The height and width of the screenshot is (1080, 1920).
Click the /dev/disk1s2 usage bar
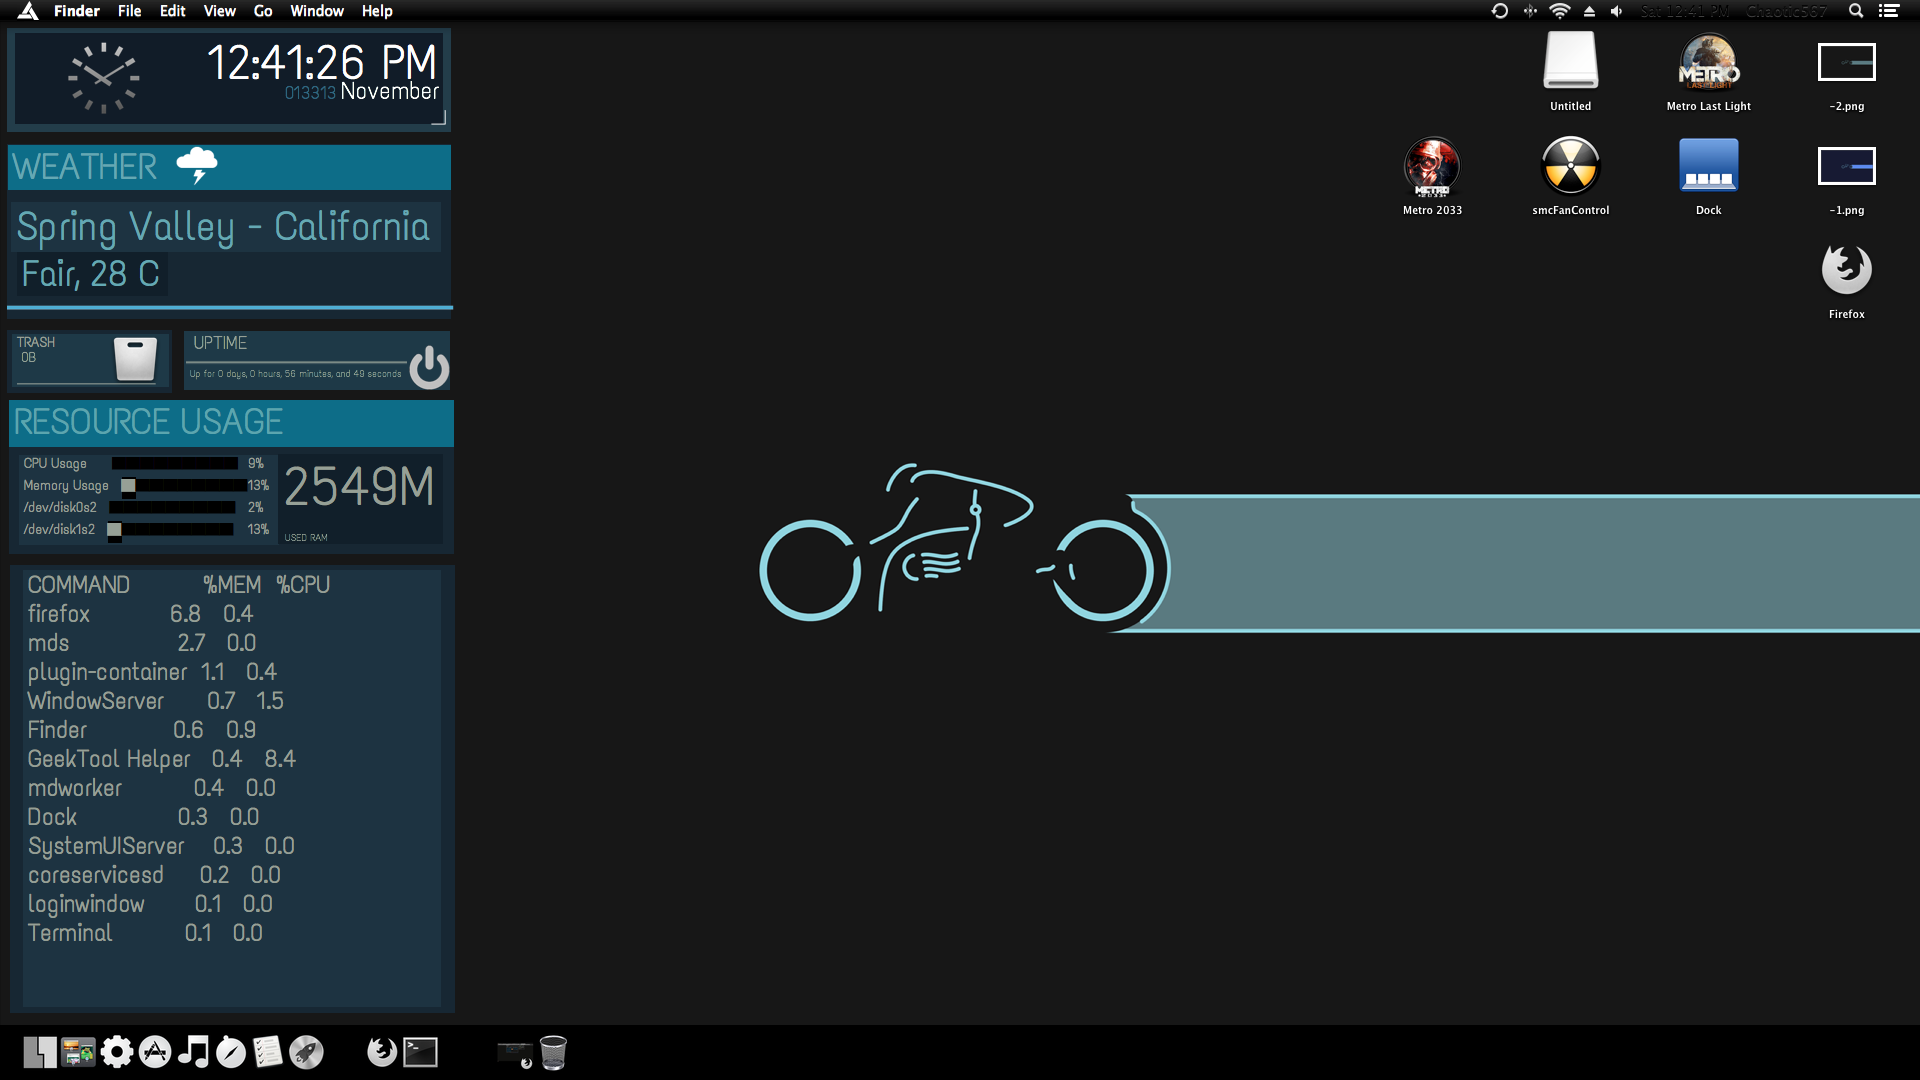pos(170,530)
